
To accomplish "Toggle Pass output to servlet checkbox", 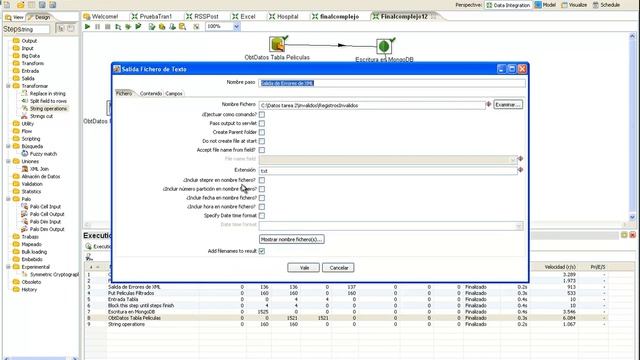I will (x=262, y=123).
